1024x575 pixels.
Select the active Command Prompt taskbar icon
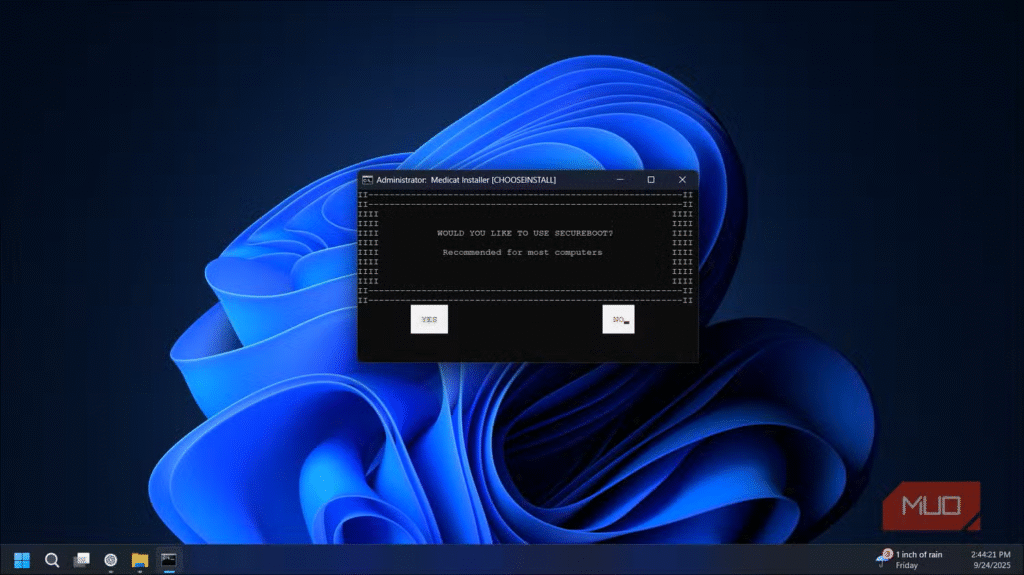169,560
